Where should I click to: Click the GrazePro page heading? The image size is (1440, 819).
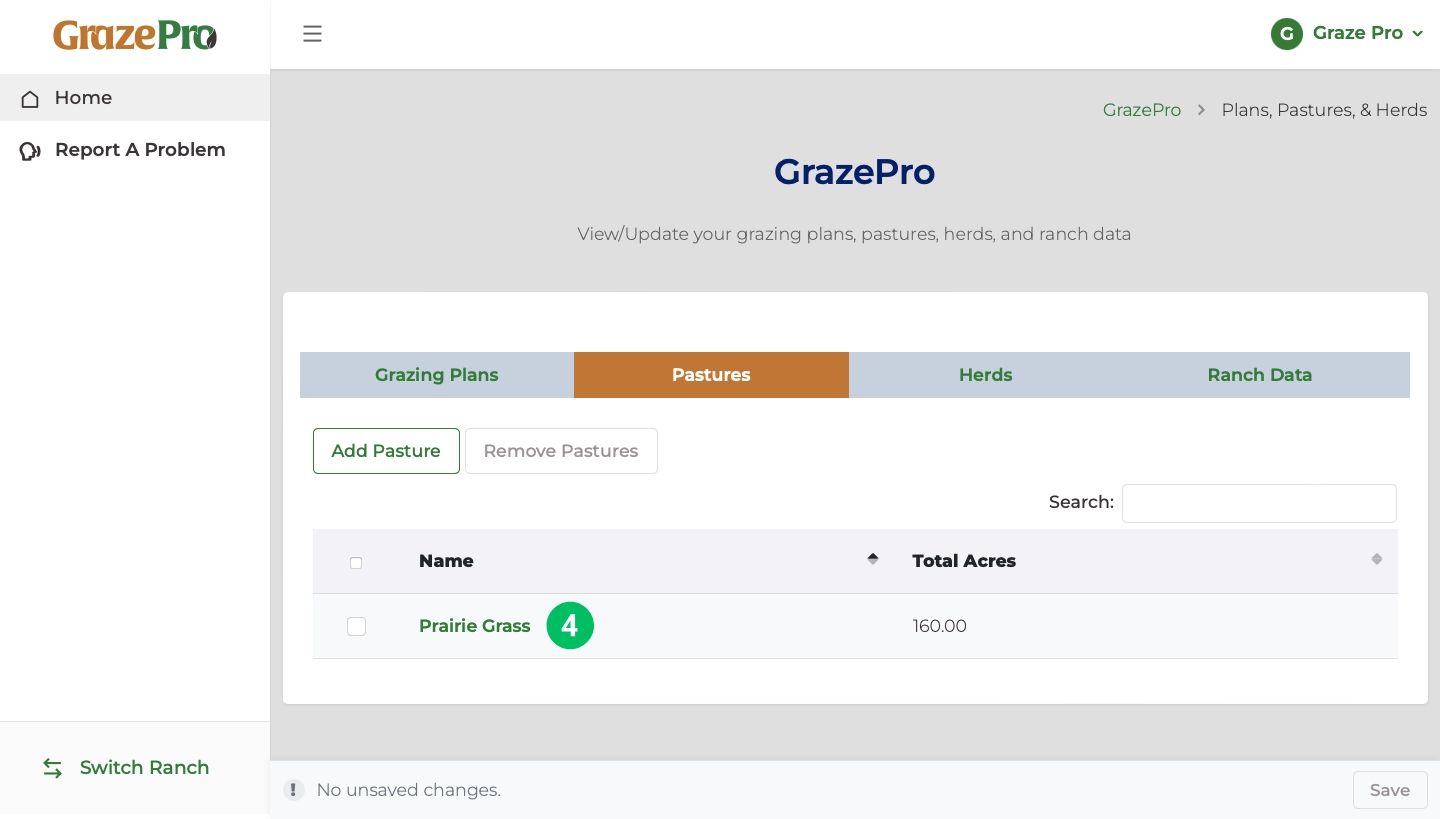pos(855,171)
